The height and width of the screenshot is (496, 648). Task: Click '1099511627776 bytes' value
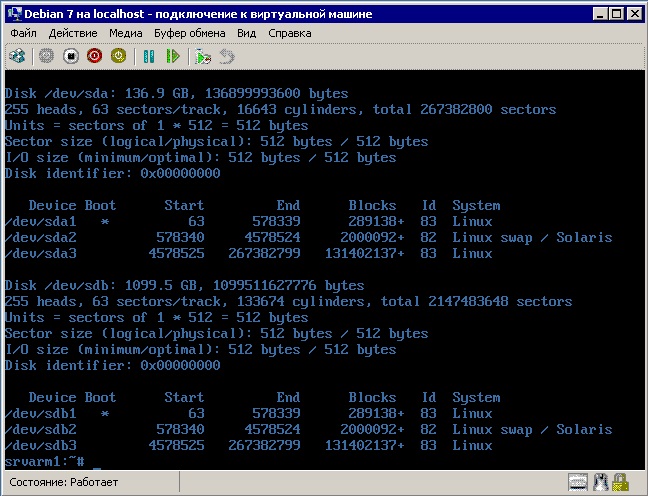288,286
